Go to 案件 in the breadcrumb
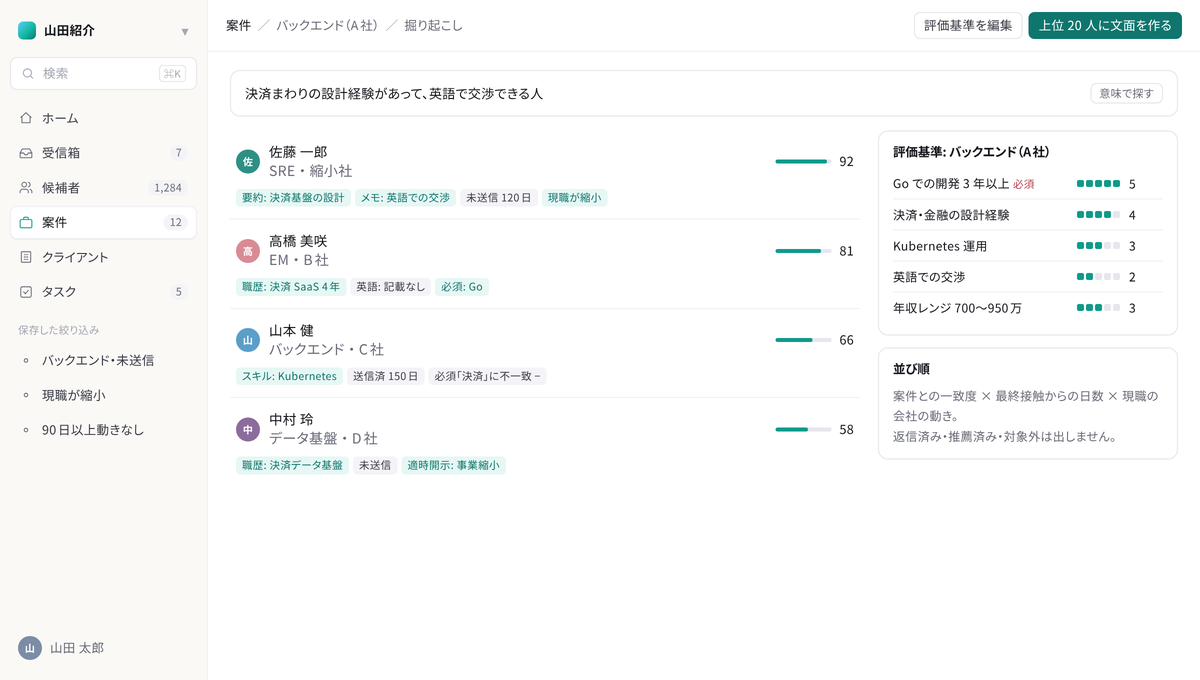This screenshot has height=680, width=1200. 238,26
